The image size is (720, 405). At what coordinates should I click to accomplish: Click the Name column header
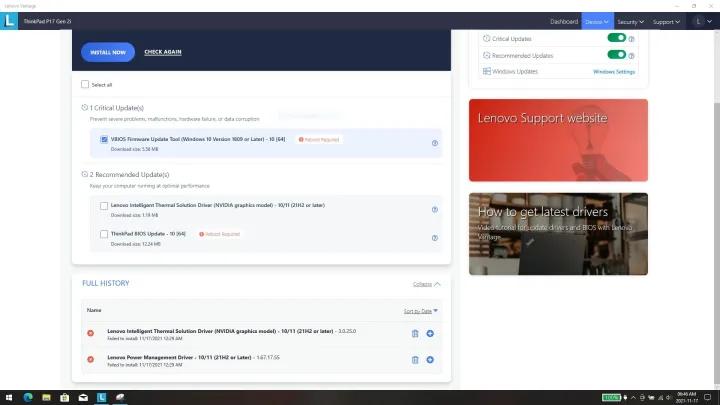pos(94,310)
